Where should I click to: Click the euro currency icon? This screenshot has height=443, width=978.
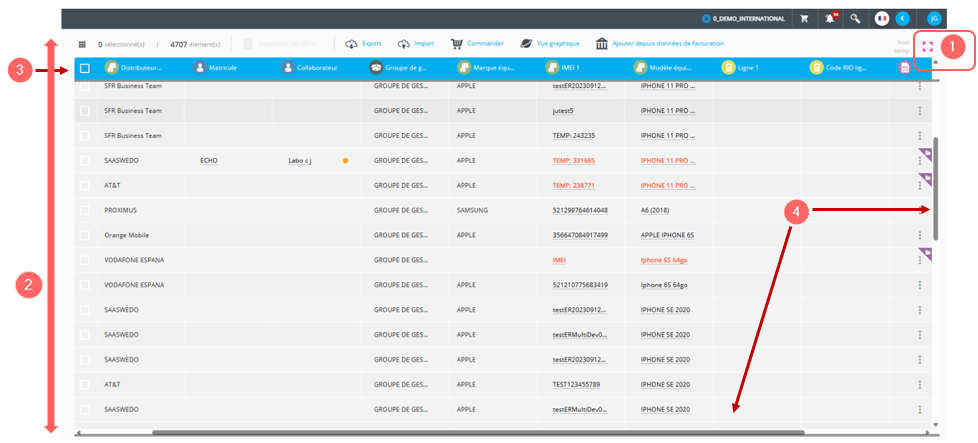click(x=903, y=18)
